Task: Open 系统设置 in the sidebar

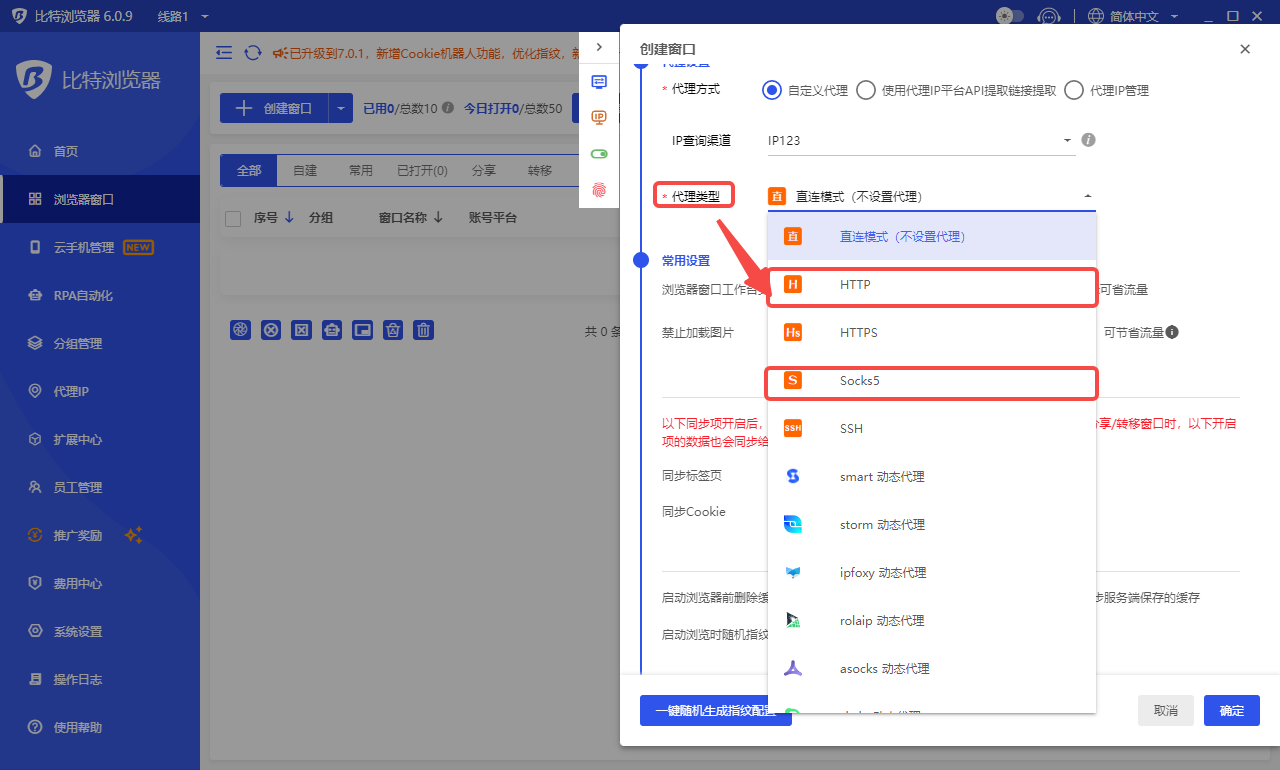Action: tap(100, 632)
